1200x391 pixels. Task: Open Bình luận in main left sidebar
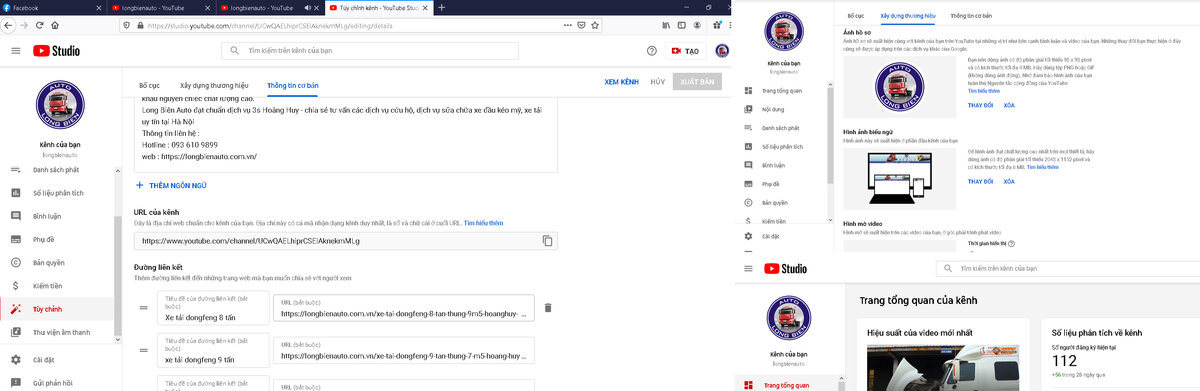coord(47,216)
